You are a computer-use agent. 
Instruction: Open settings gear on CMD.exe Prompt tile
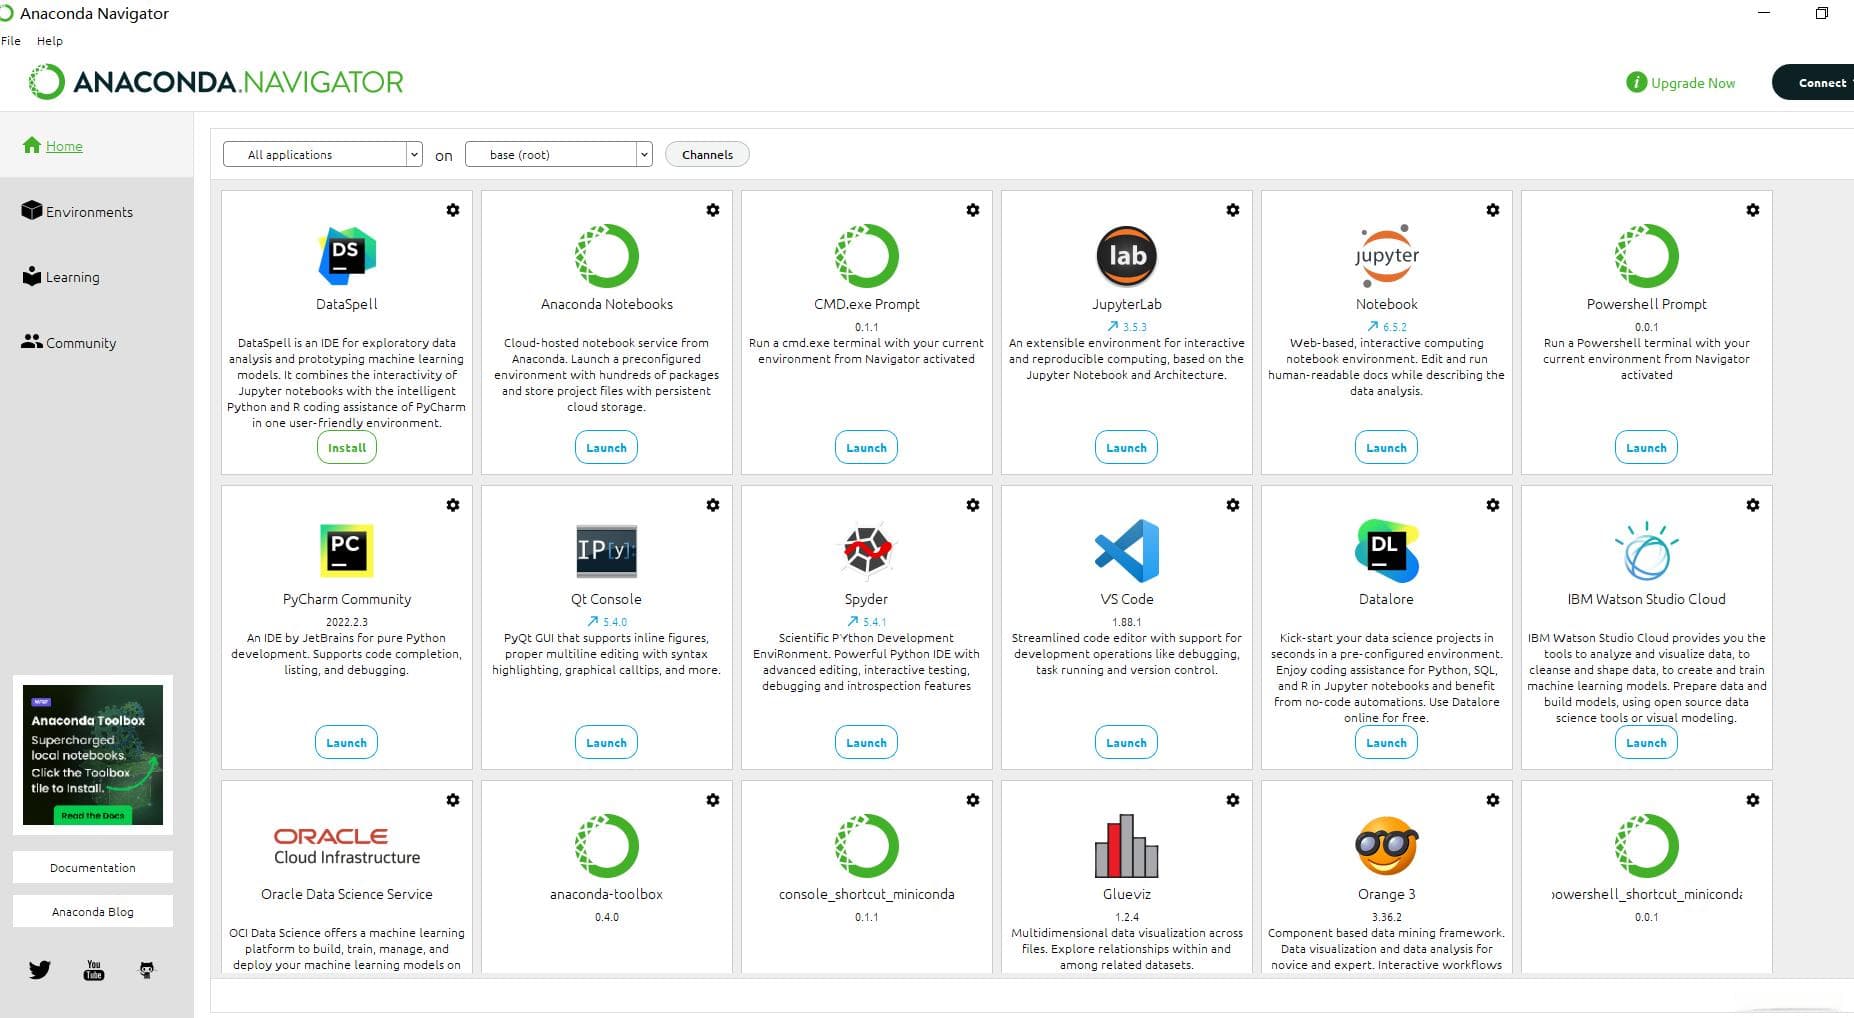[x=973, y=210]
